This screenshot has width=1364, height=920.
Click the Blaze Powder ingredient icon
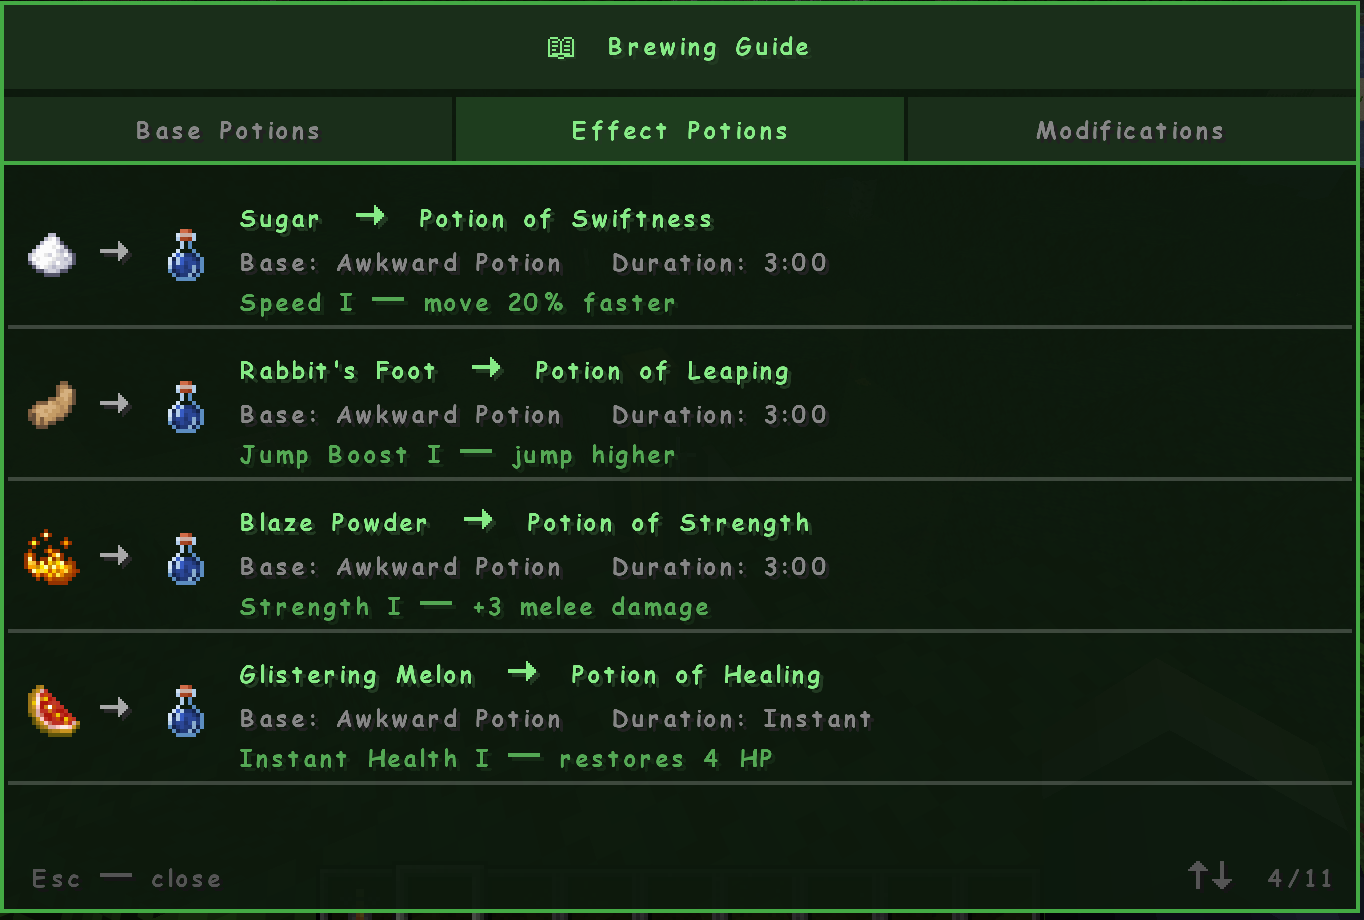[x=51, y=556]
